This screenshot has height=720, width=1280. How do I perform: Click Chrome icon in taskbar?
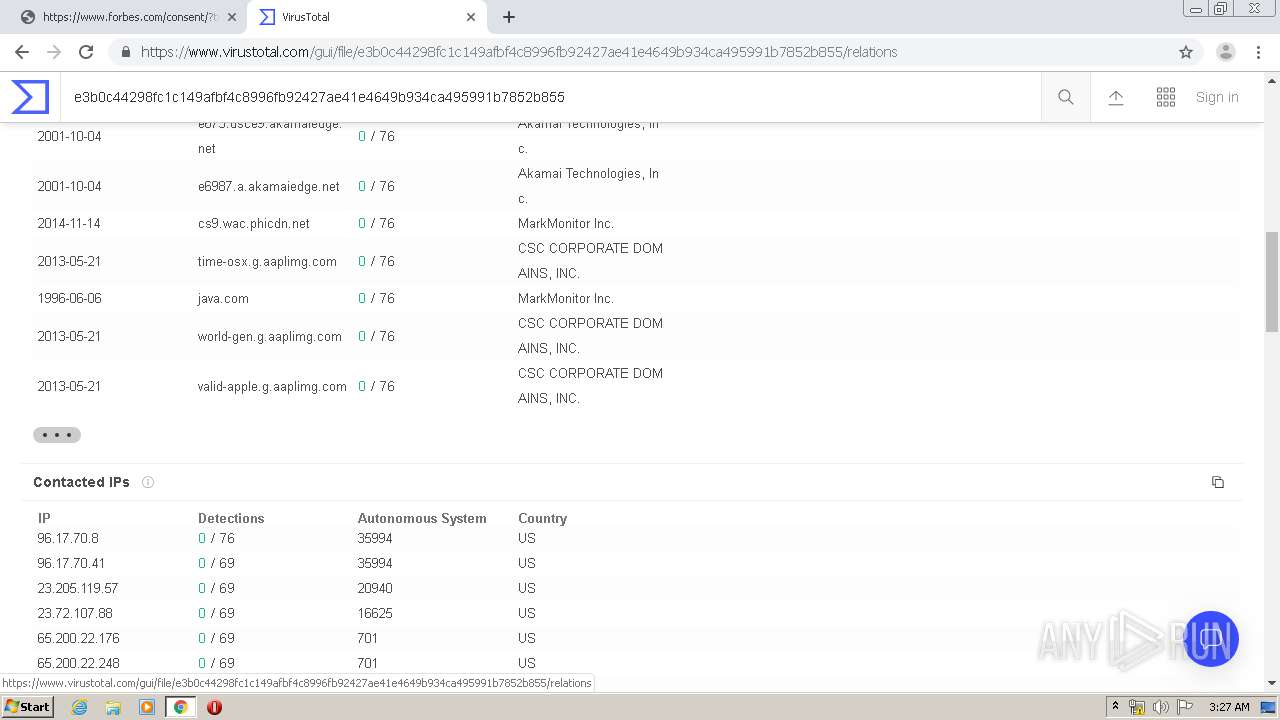[180, 707]
